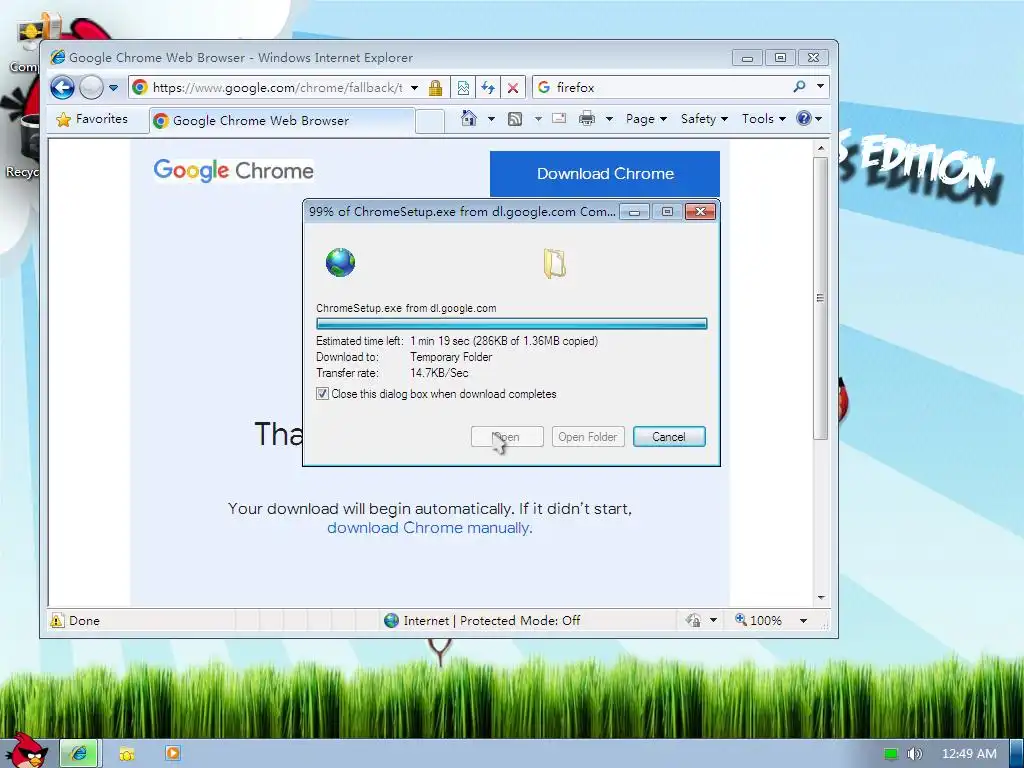Click the security lock icon in address bar
This screenshot has height=768, width=1024.
pyautogui.click(x=436, y=88)
